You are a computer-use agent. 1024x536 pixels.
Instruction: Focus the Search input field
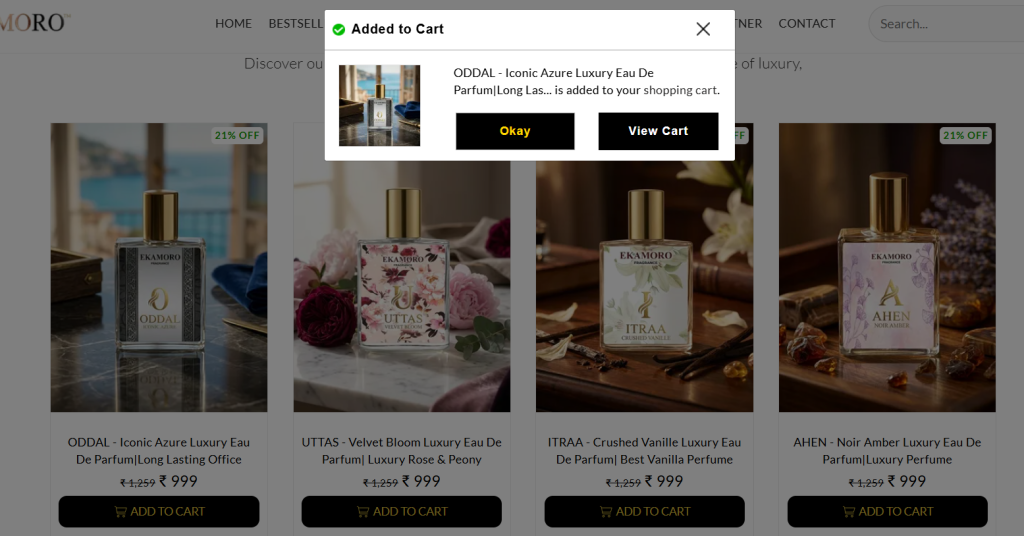pos(947,24)
